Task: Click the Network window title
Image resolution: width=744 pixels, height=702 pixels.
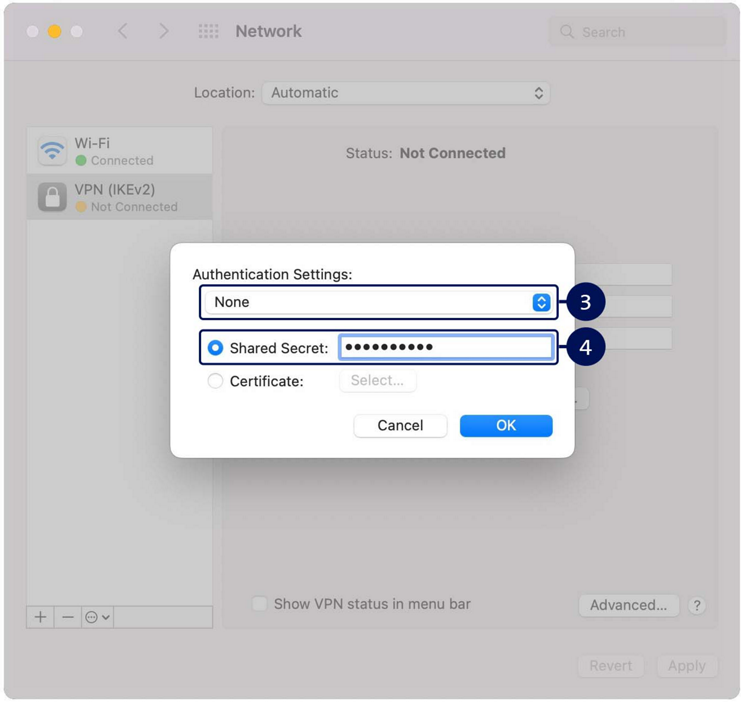Action: (269, 31)
